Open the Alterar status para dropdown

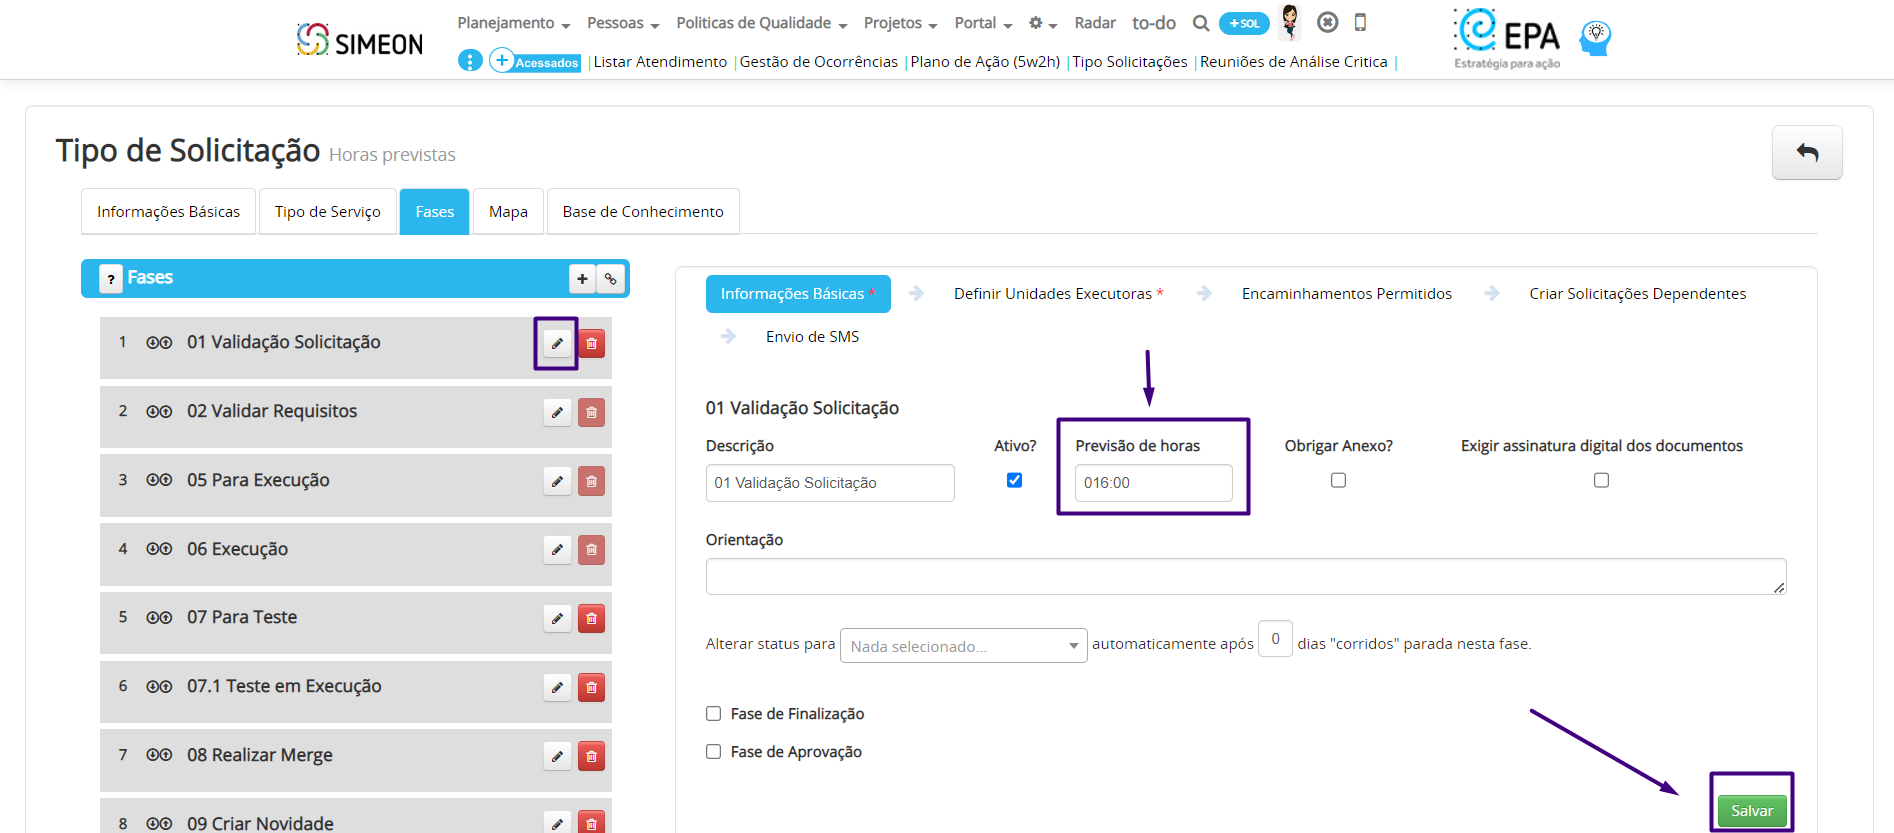(x=963, y=646)
